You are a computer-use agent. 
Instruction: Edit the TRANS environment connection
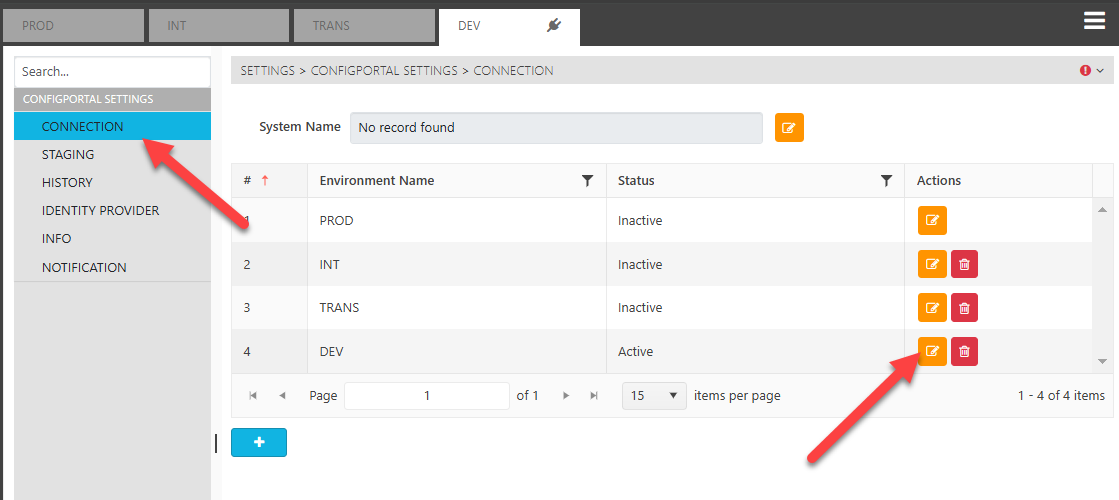tap(932, 308)
